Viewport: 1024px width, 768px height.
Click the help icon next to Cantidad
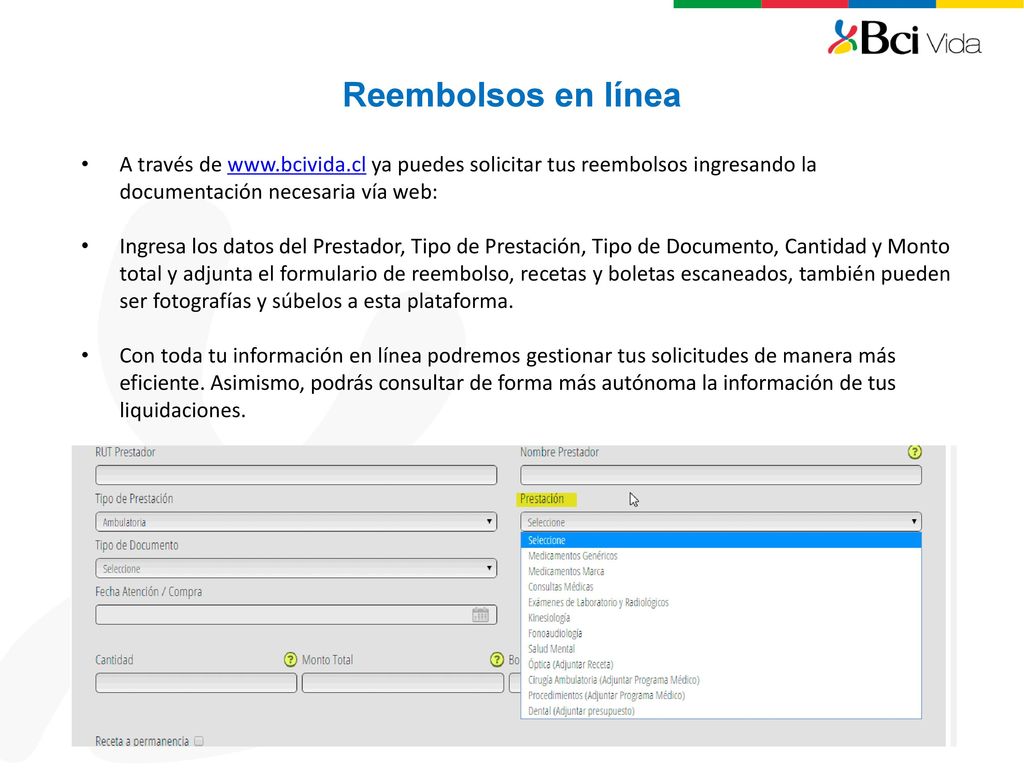coord(291,660)
